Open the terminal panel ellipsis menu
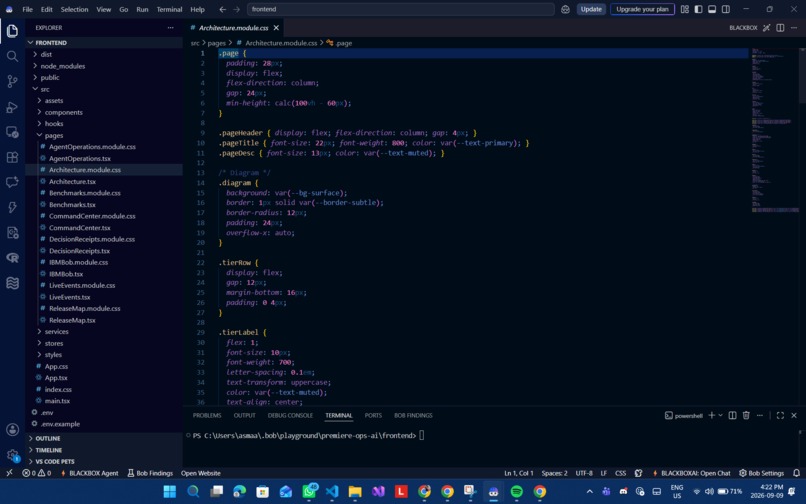The height and width of the screenshot is (504, 806). pos(760,415)
